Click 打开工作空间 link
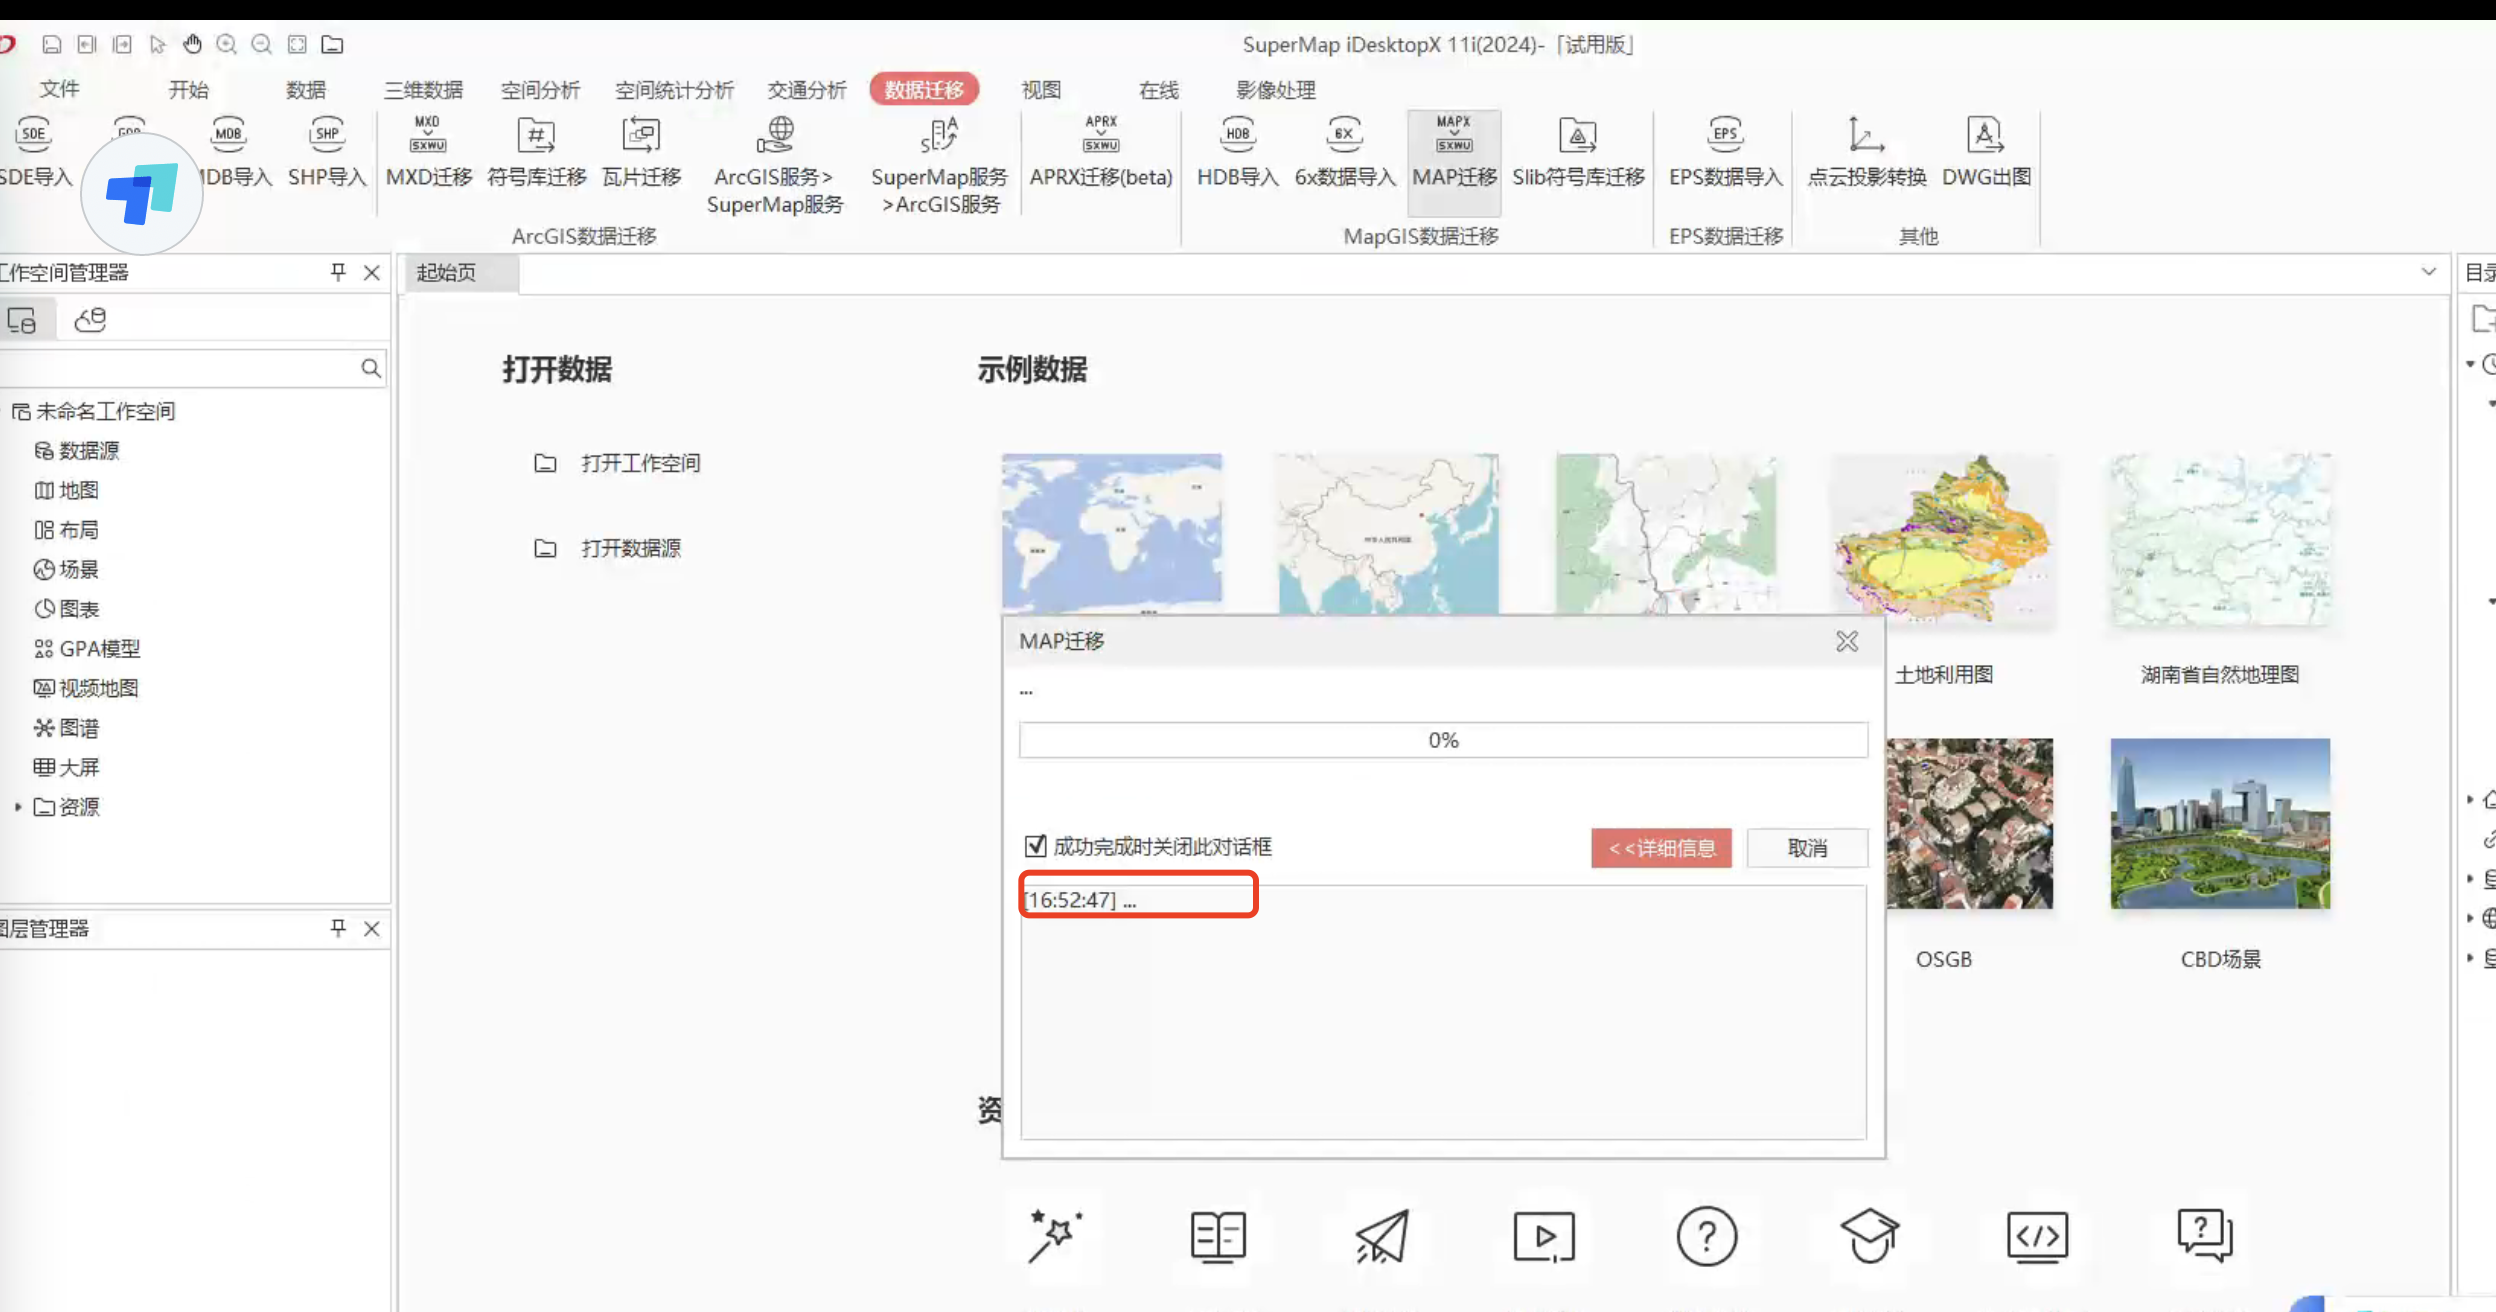This screenshot has width=2496, height=1312. coord(641,463)
